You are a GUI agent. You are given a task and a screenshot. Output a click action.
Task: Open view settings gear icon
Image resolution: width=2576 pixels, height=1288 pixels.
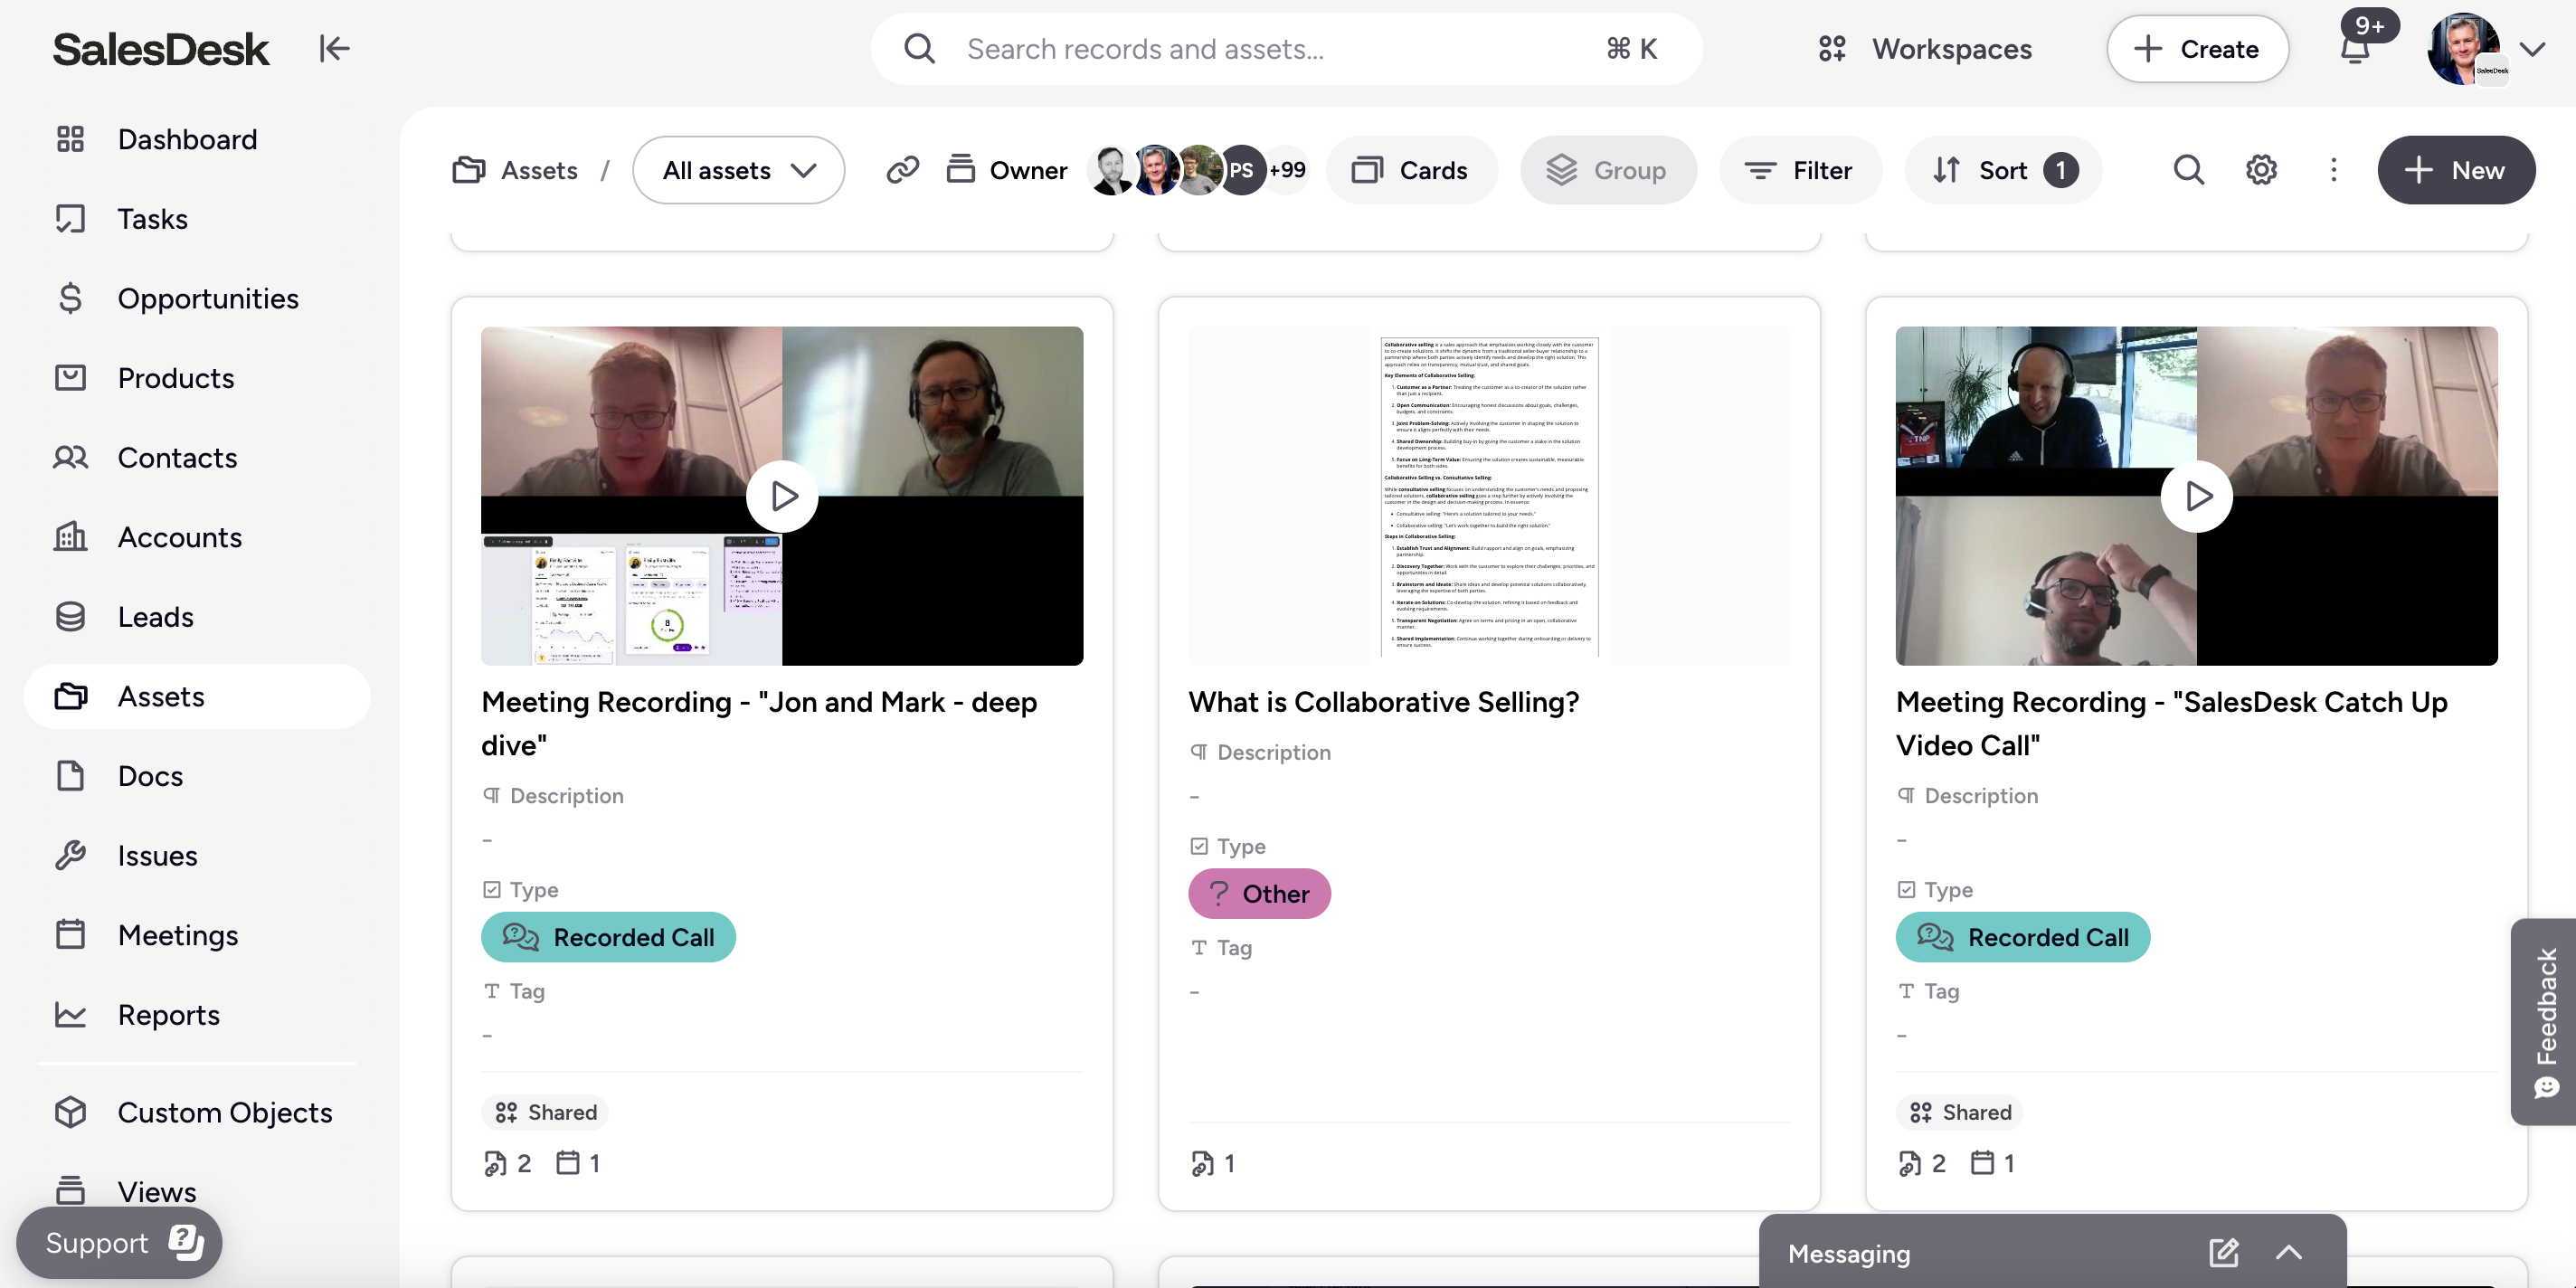pyautogui.click(x=2261, y=170)
